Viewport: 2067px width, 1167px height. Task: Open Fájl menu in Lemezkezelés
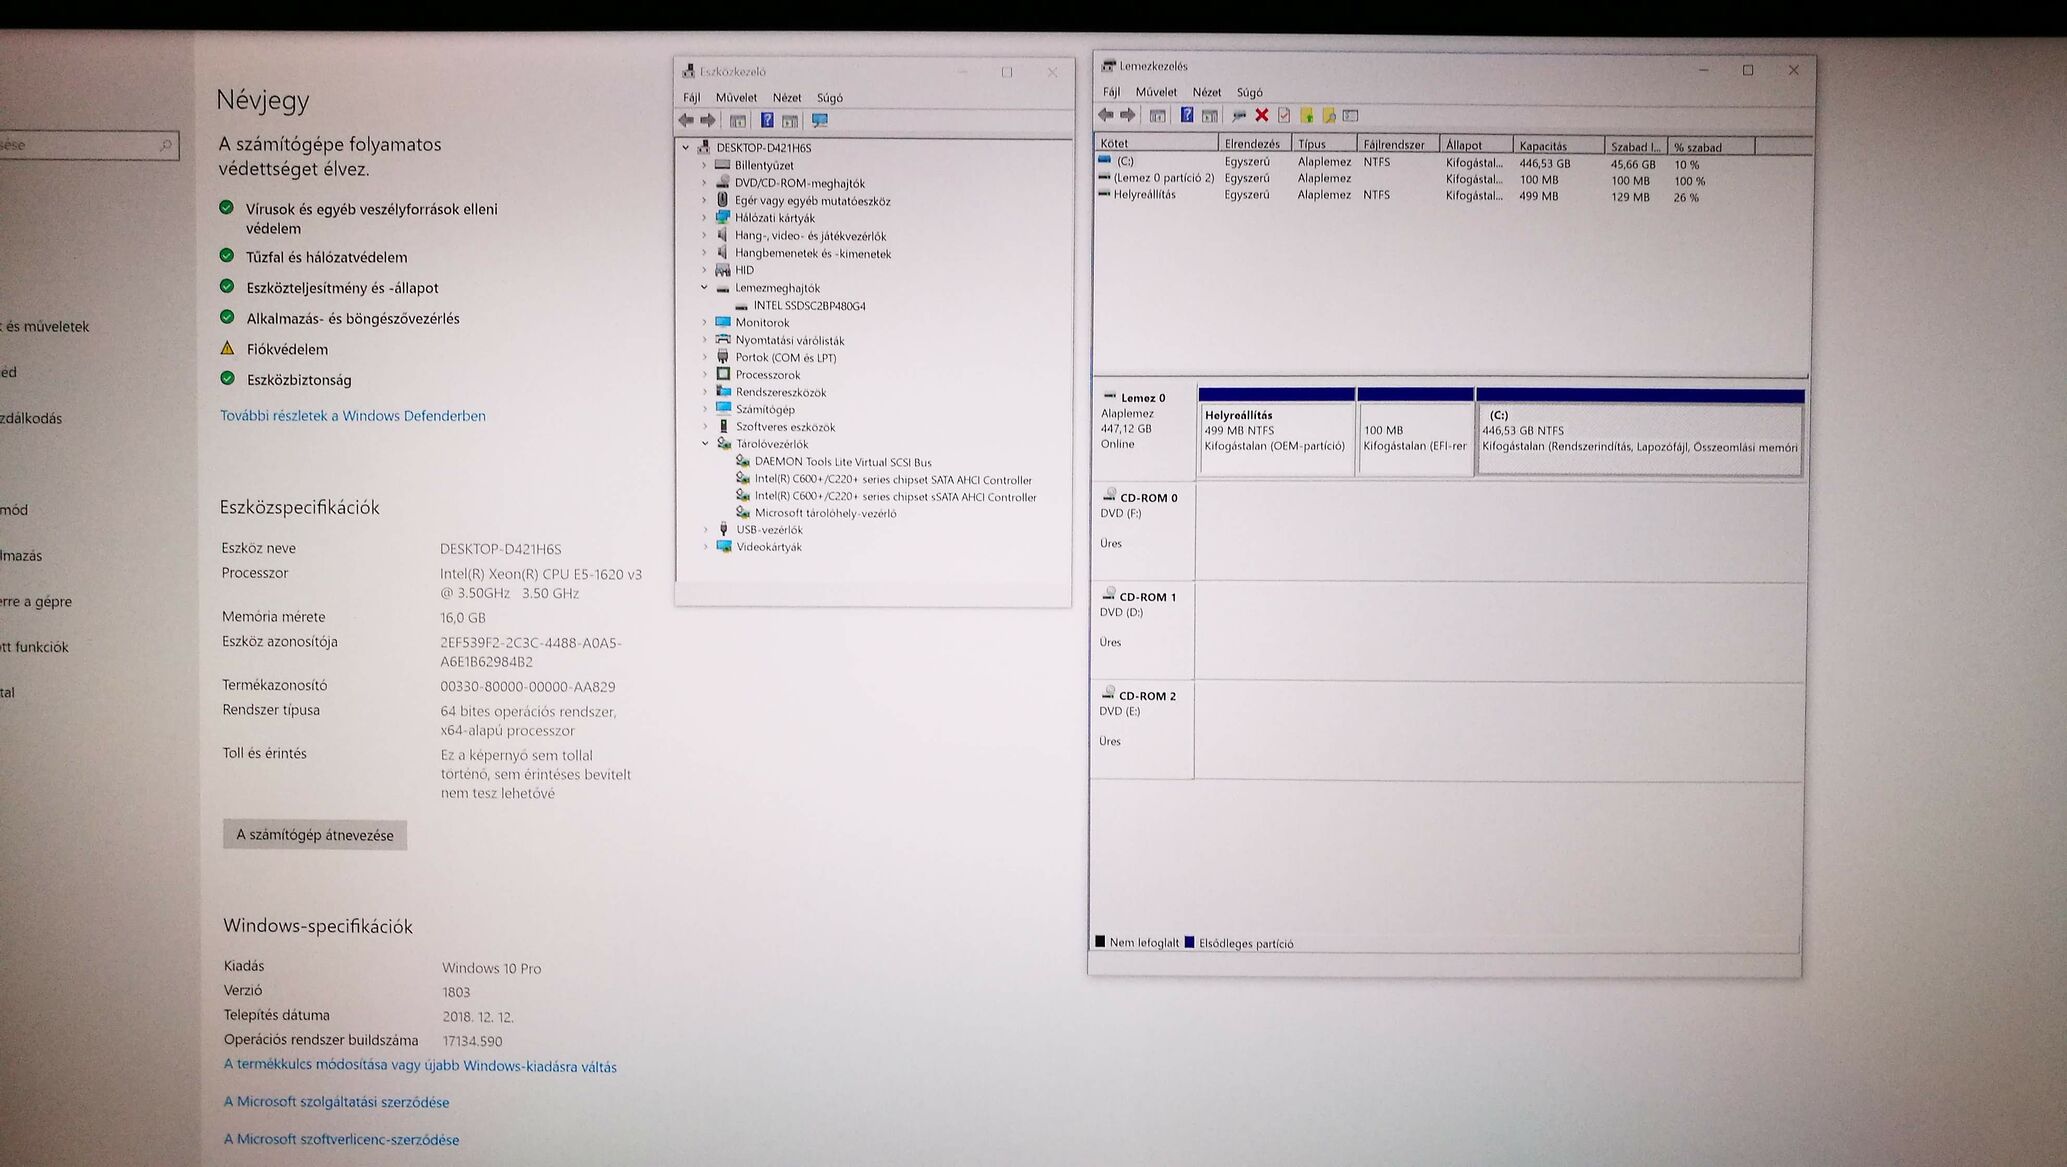tap(1111, 92)
